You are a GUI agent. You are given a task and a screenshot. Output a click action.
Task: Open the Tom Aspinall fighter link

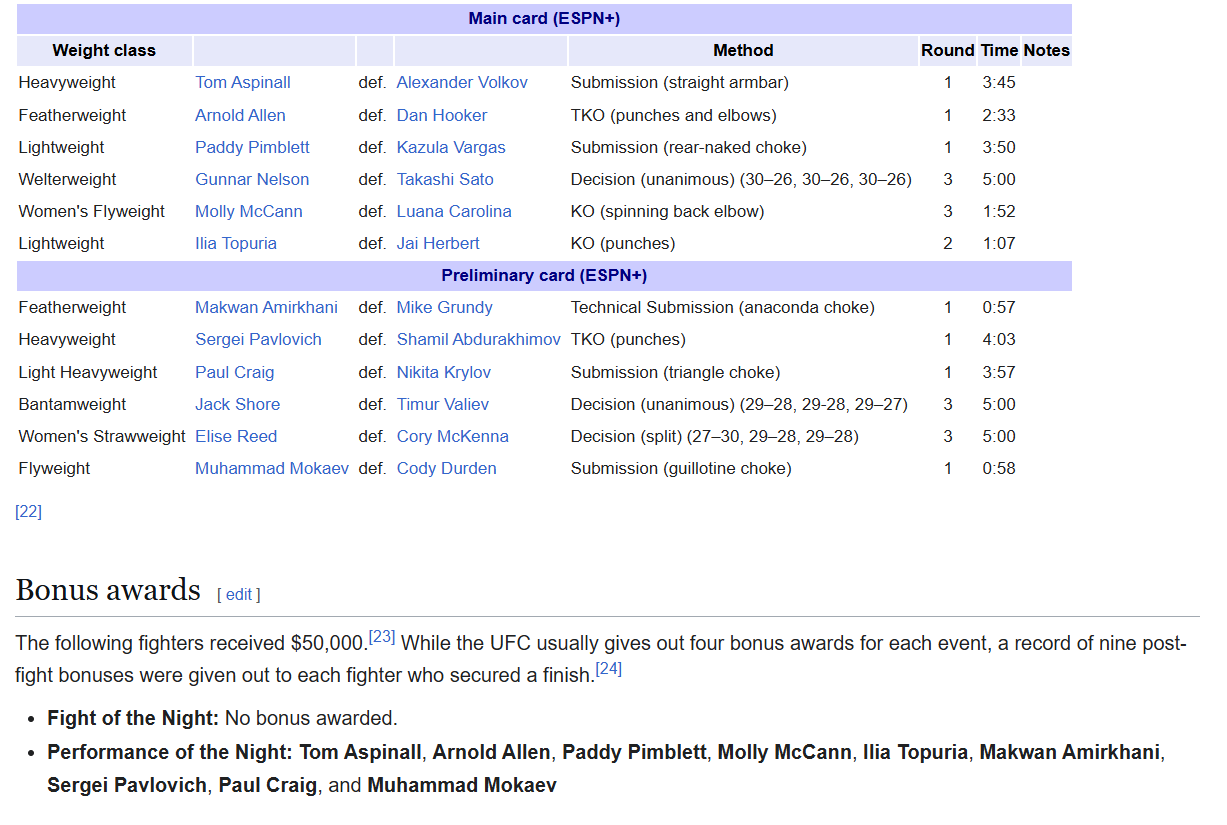tap(243, 82)
